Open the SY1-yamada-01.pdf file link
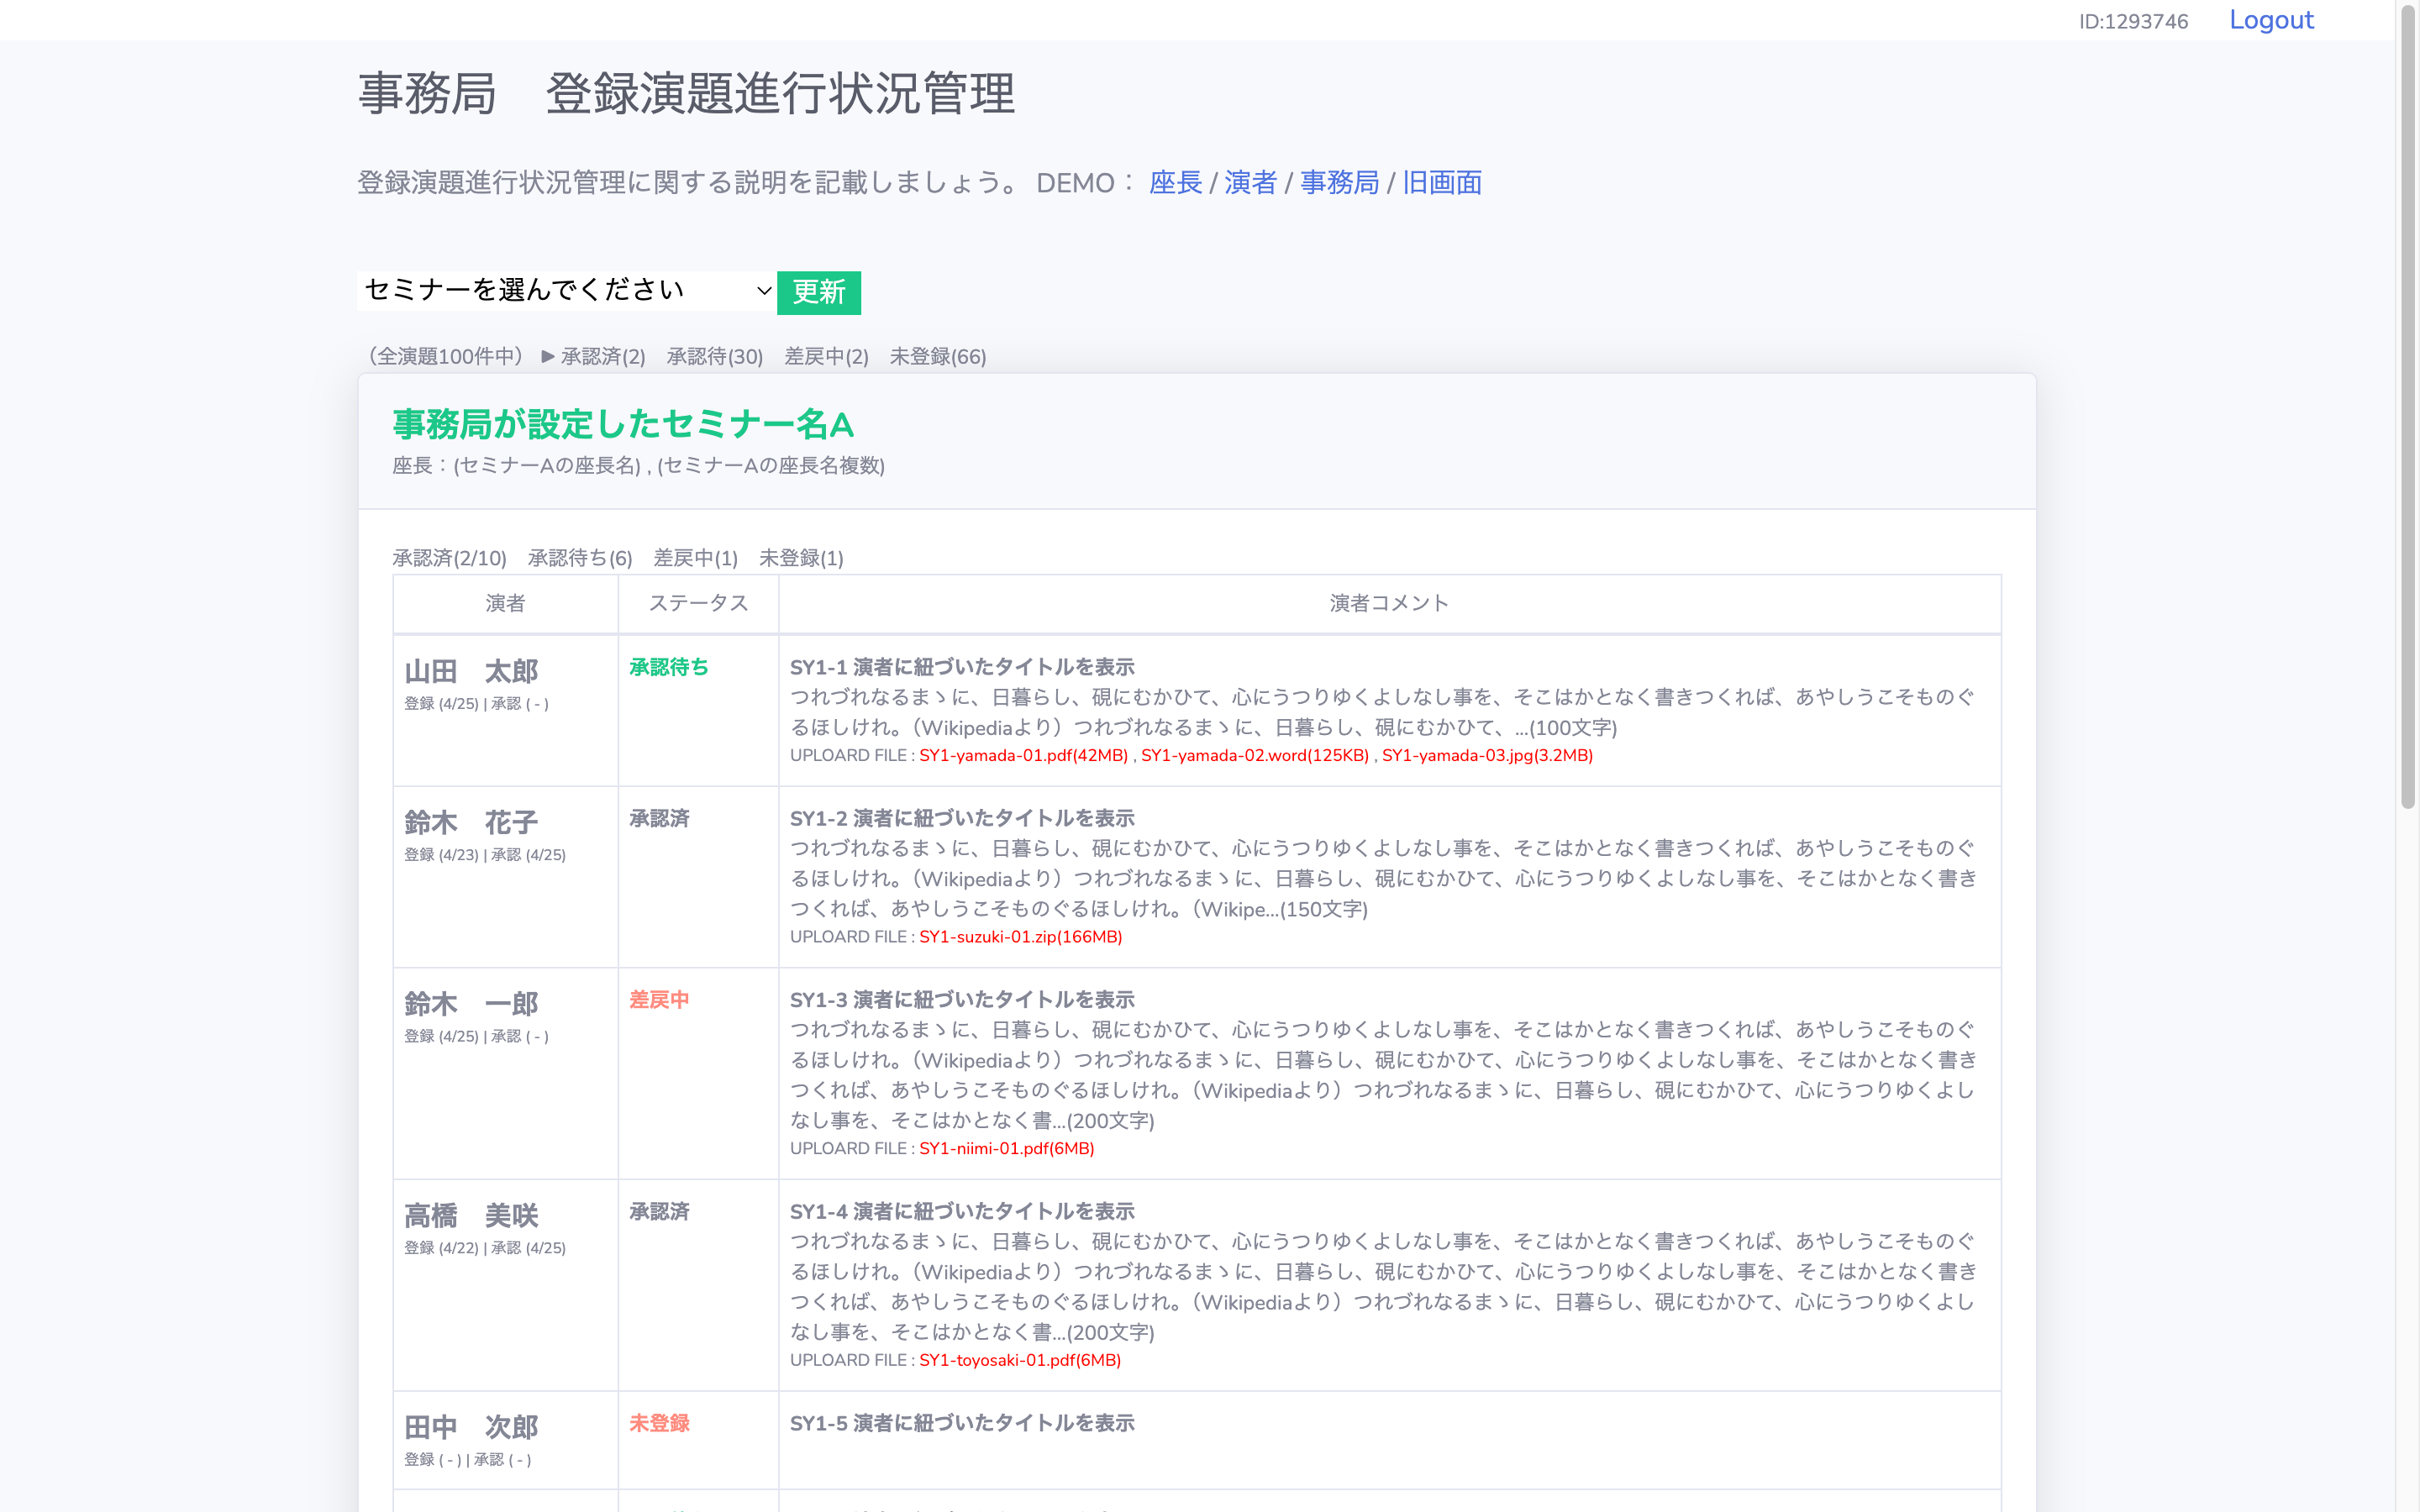Screen dimensions: 2420x1512 click(1022, 756)
